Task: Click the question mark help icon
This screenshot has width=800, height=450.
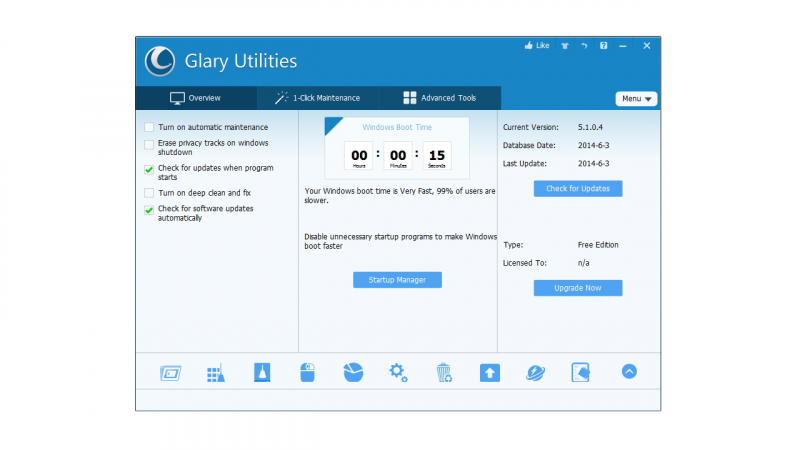Action: tap(603, 46)
